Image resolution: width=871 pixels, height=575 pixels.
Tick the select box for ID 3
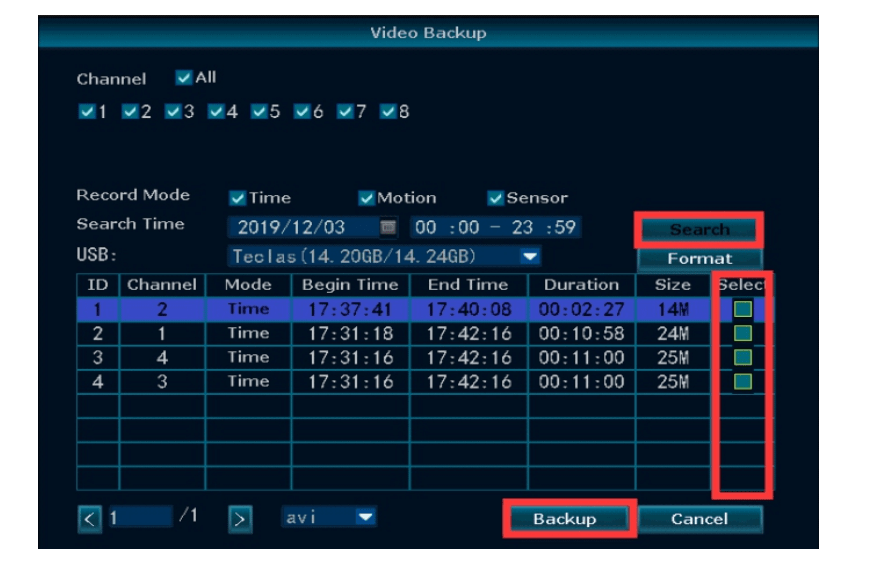743,357
